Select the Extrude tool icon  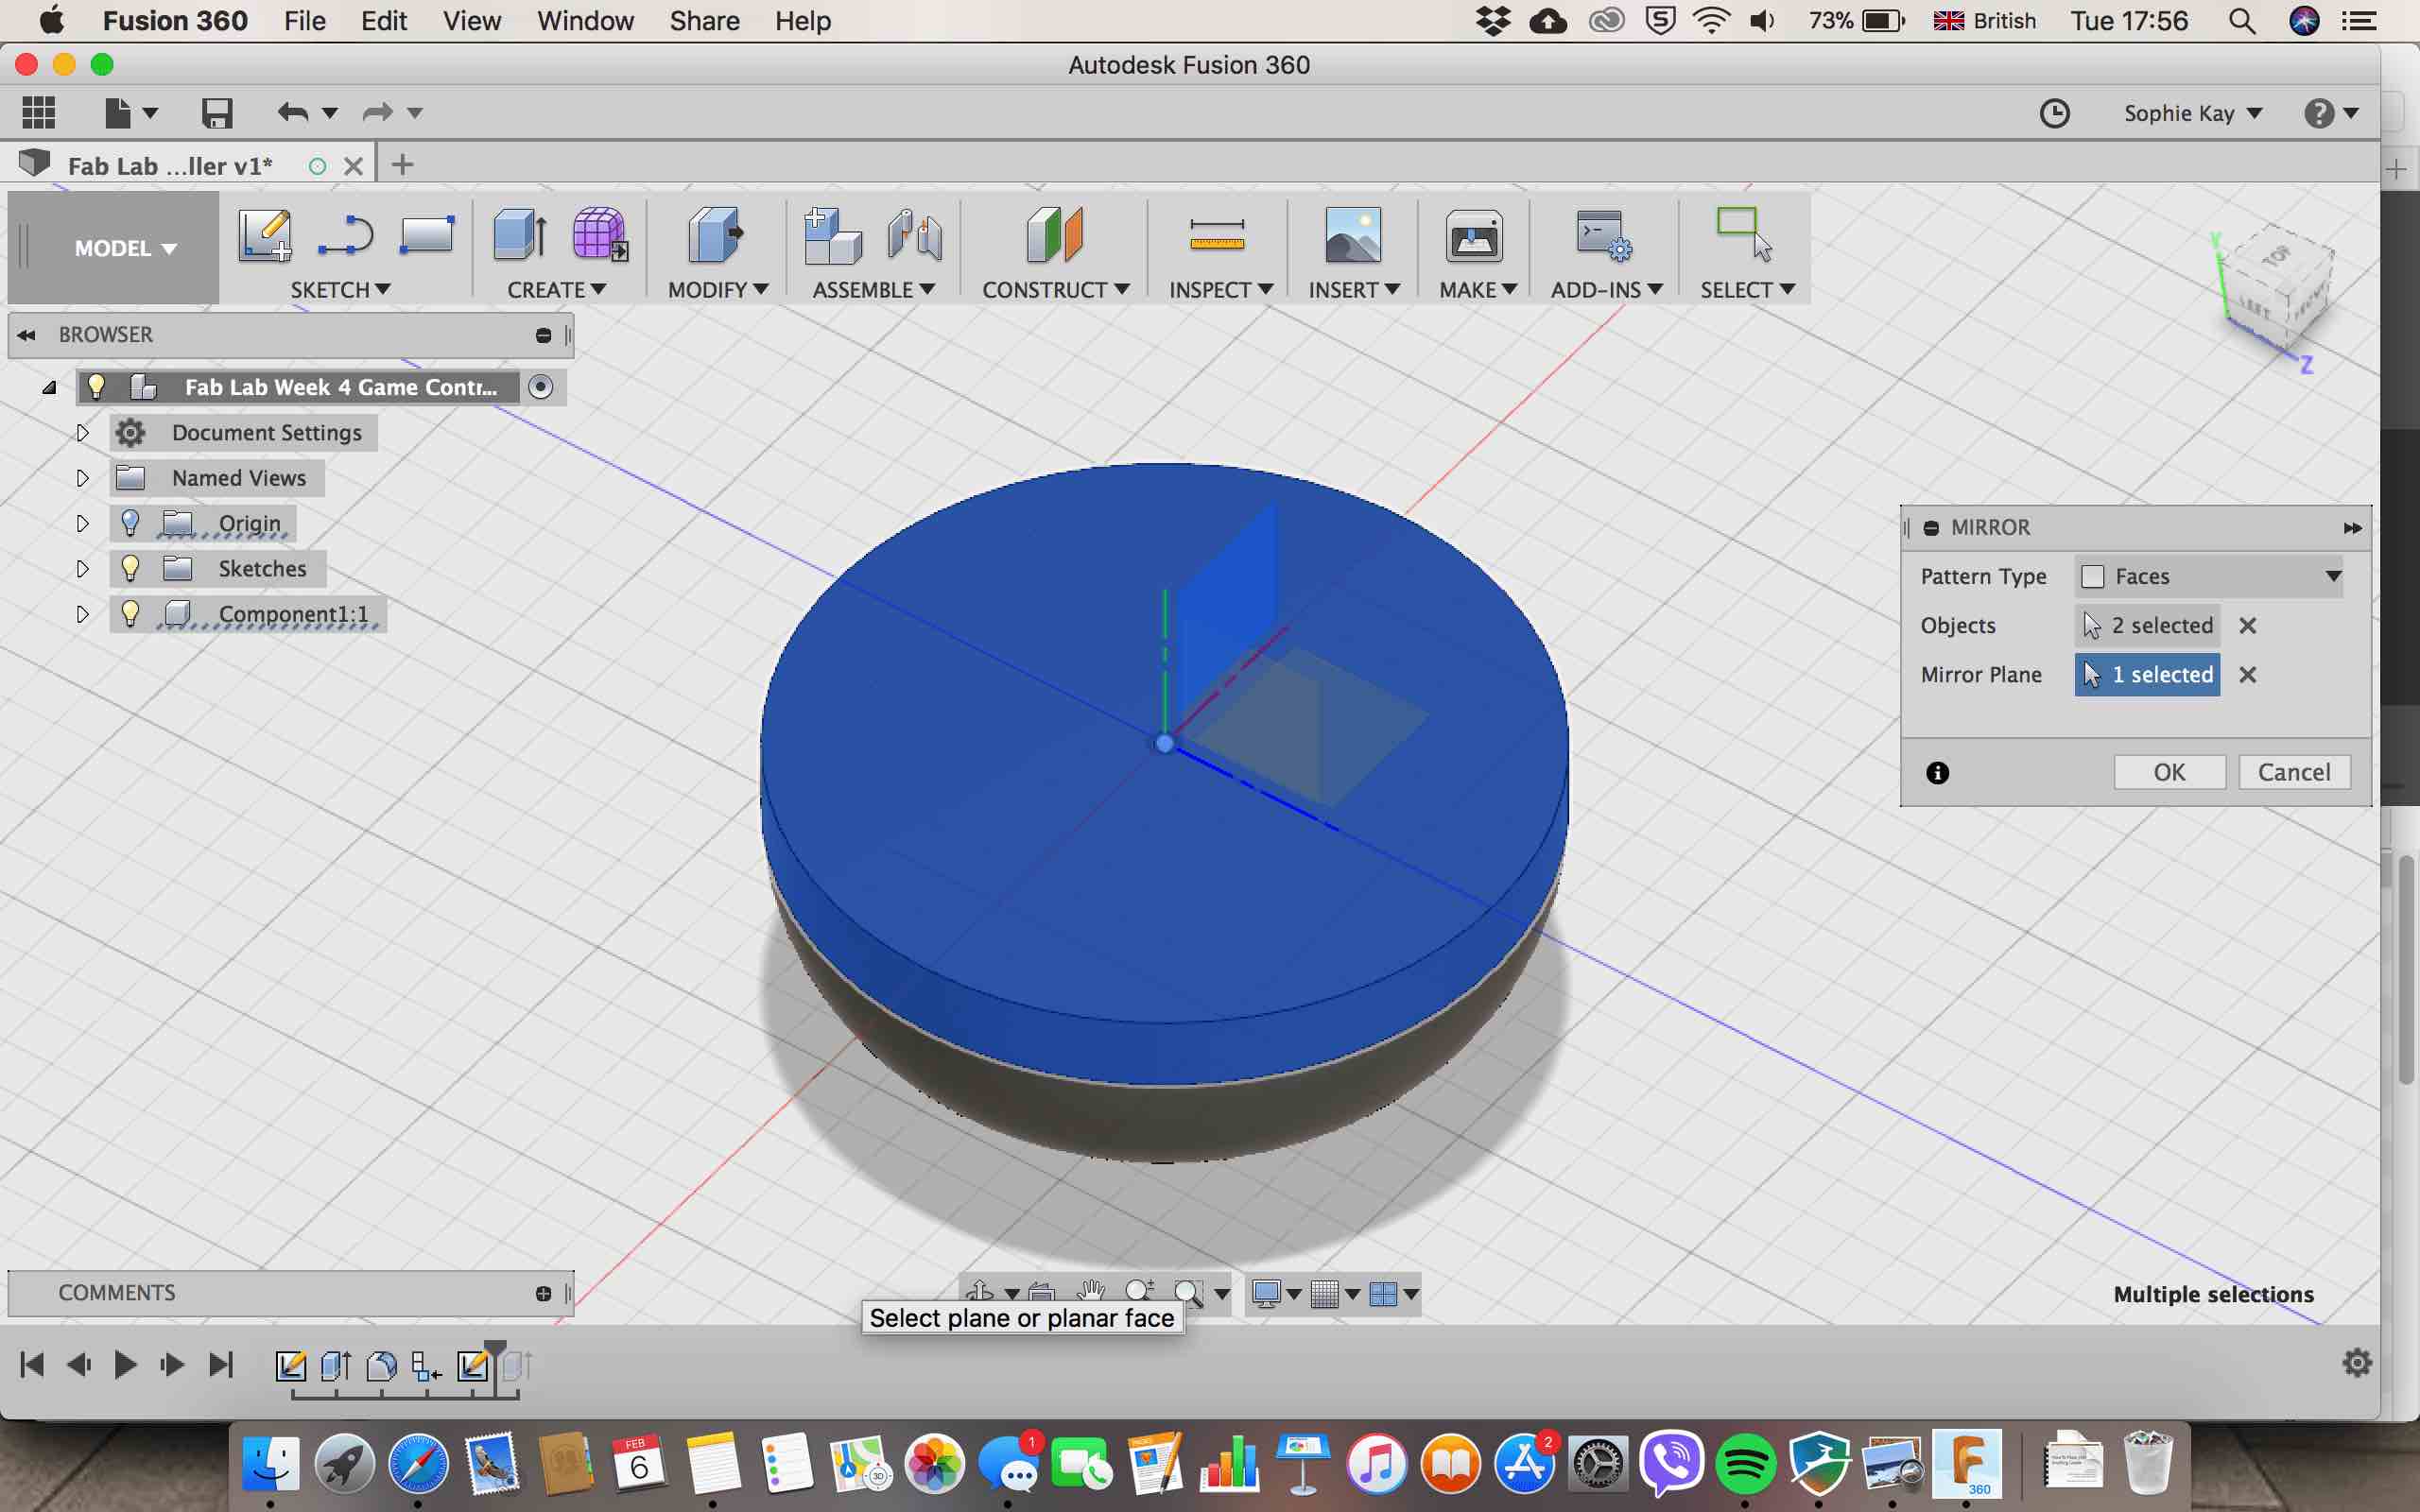pos(519,236)
